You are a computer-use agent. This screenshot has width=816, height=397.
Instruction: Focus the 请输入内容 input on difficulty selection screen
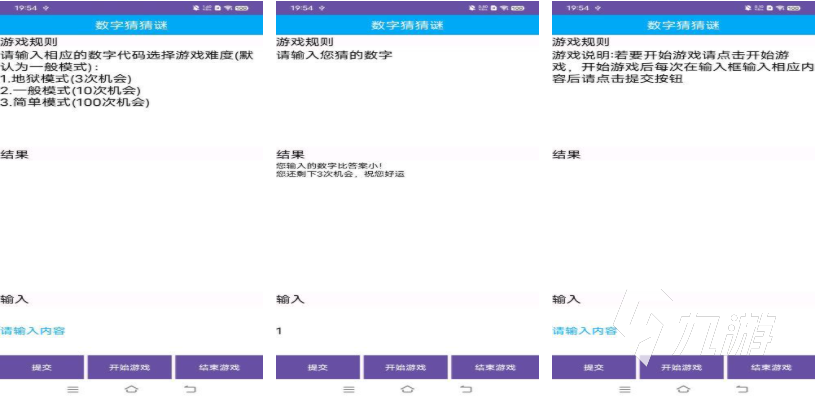point(131,331)
